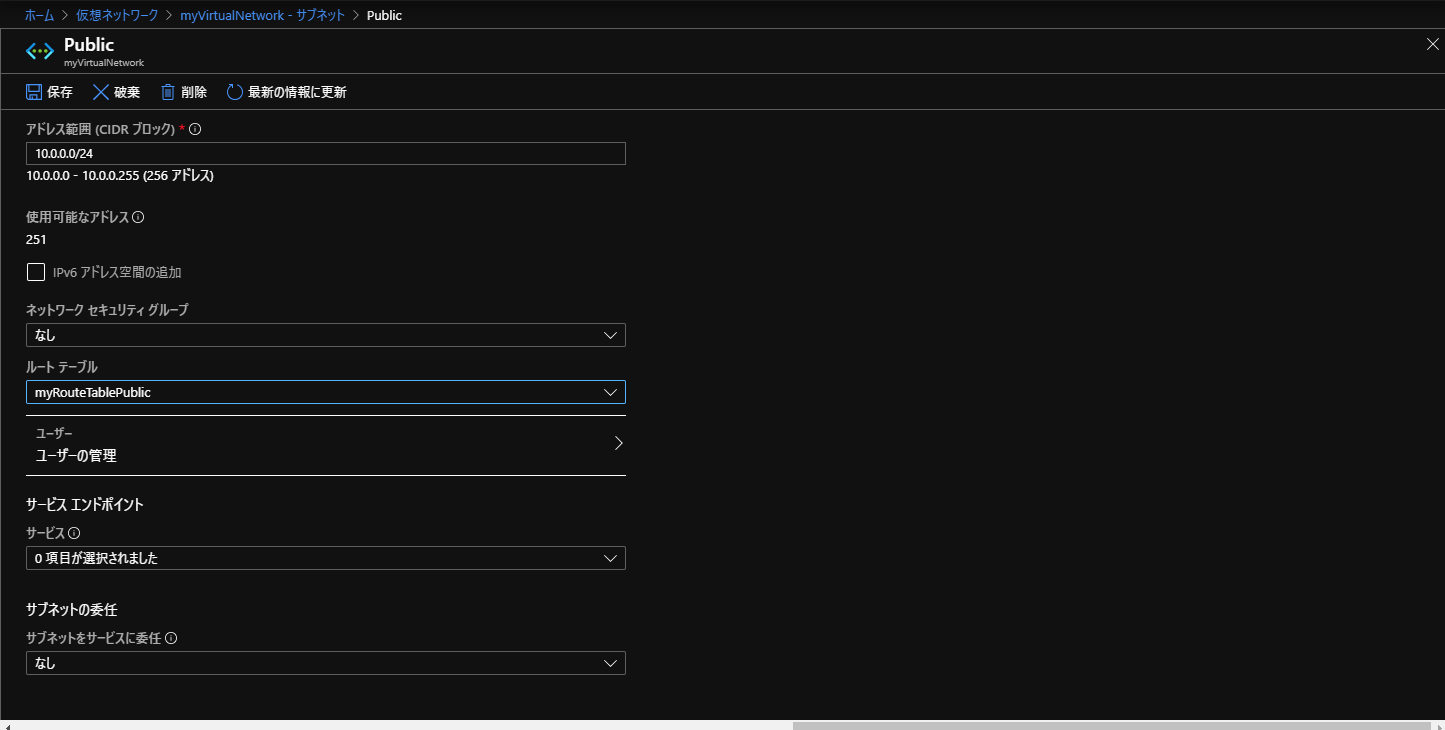This screenshot has height=730, width=1445.
Task: Open the サービス endpoint dropdown
Action: point(326,558)
